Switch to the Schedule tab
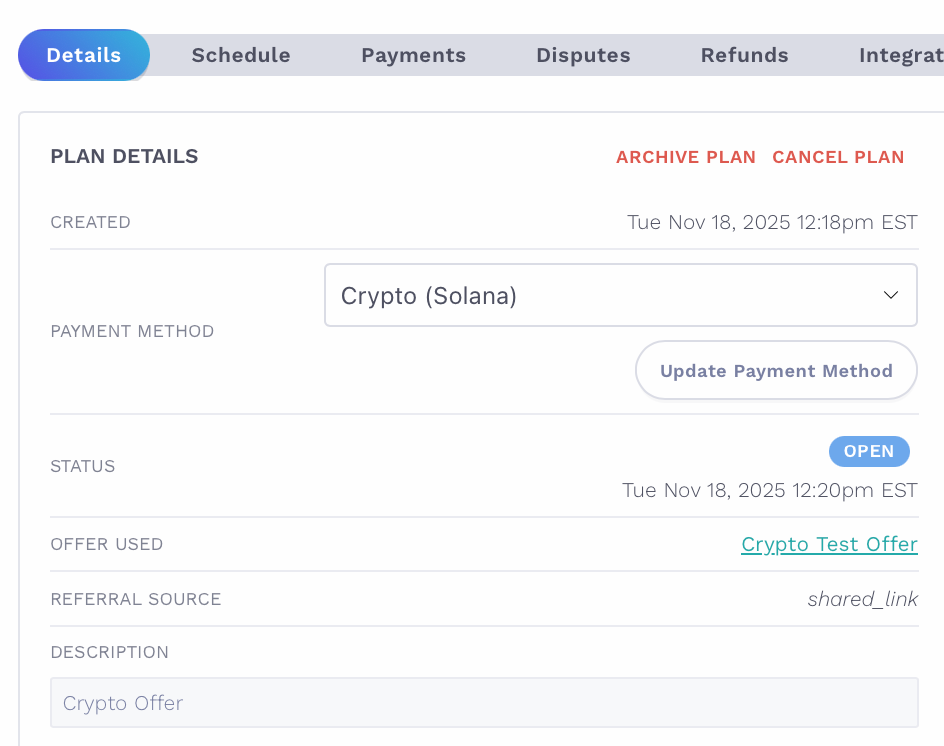Viewport: 944px width, 746px height. (241, 55)
